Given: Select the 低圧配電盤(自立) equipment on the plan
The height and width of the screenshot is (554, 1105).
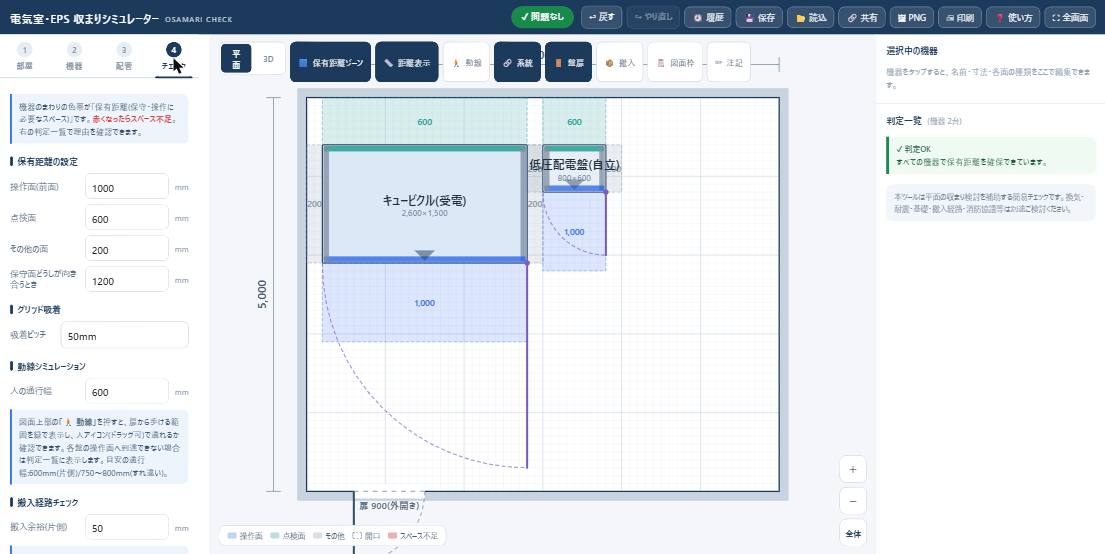Looking at the screenshot, I should click(x=574, y=168).
